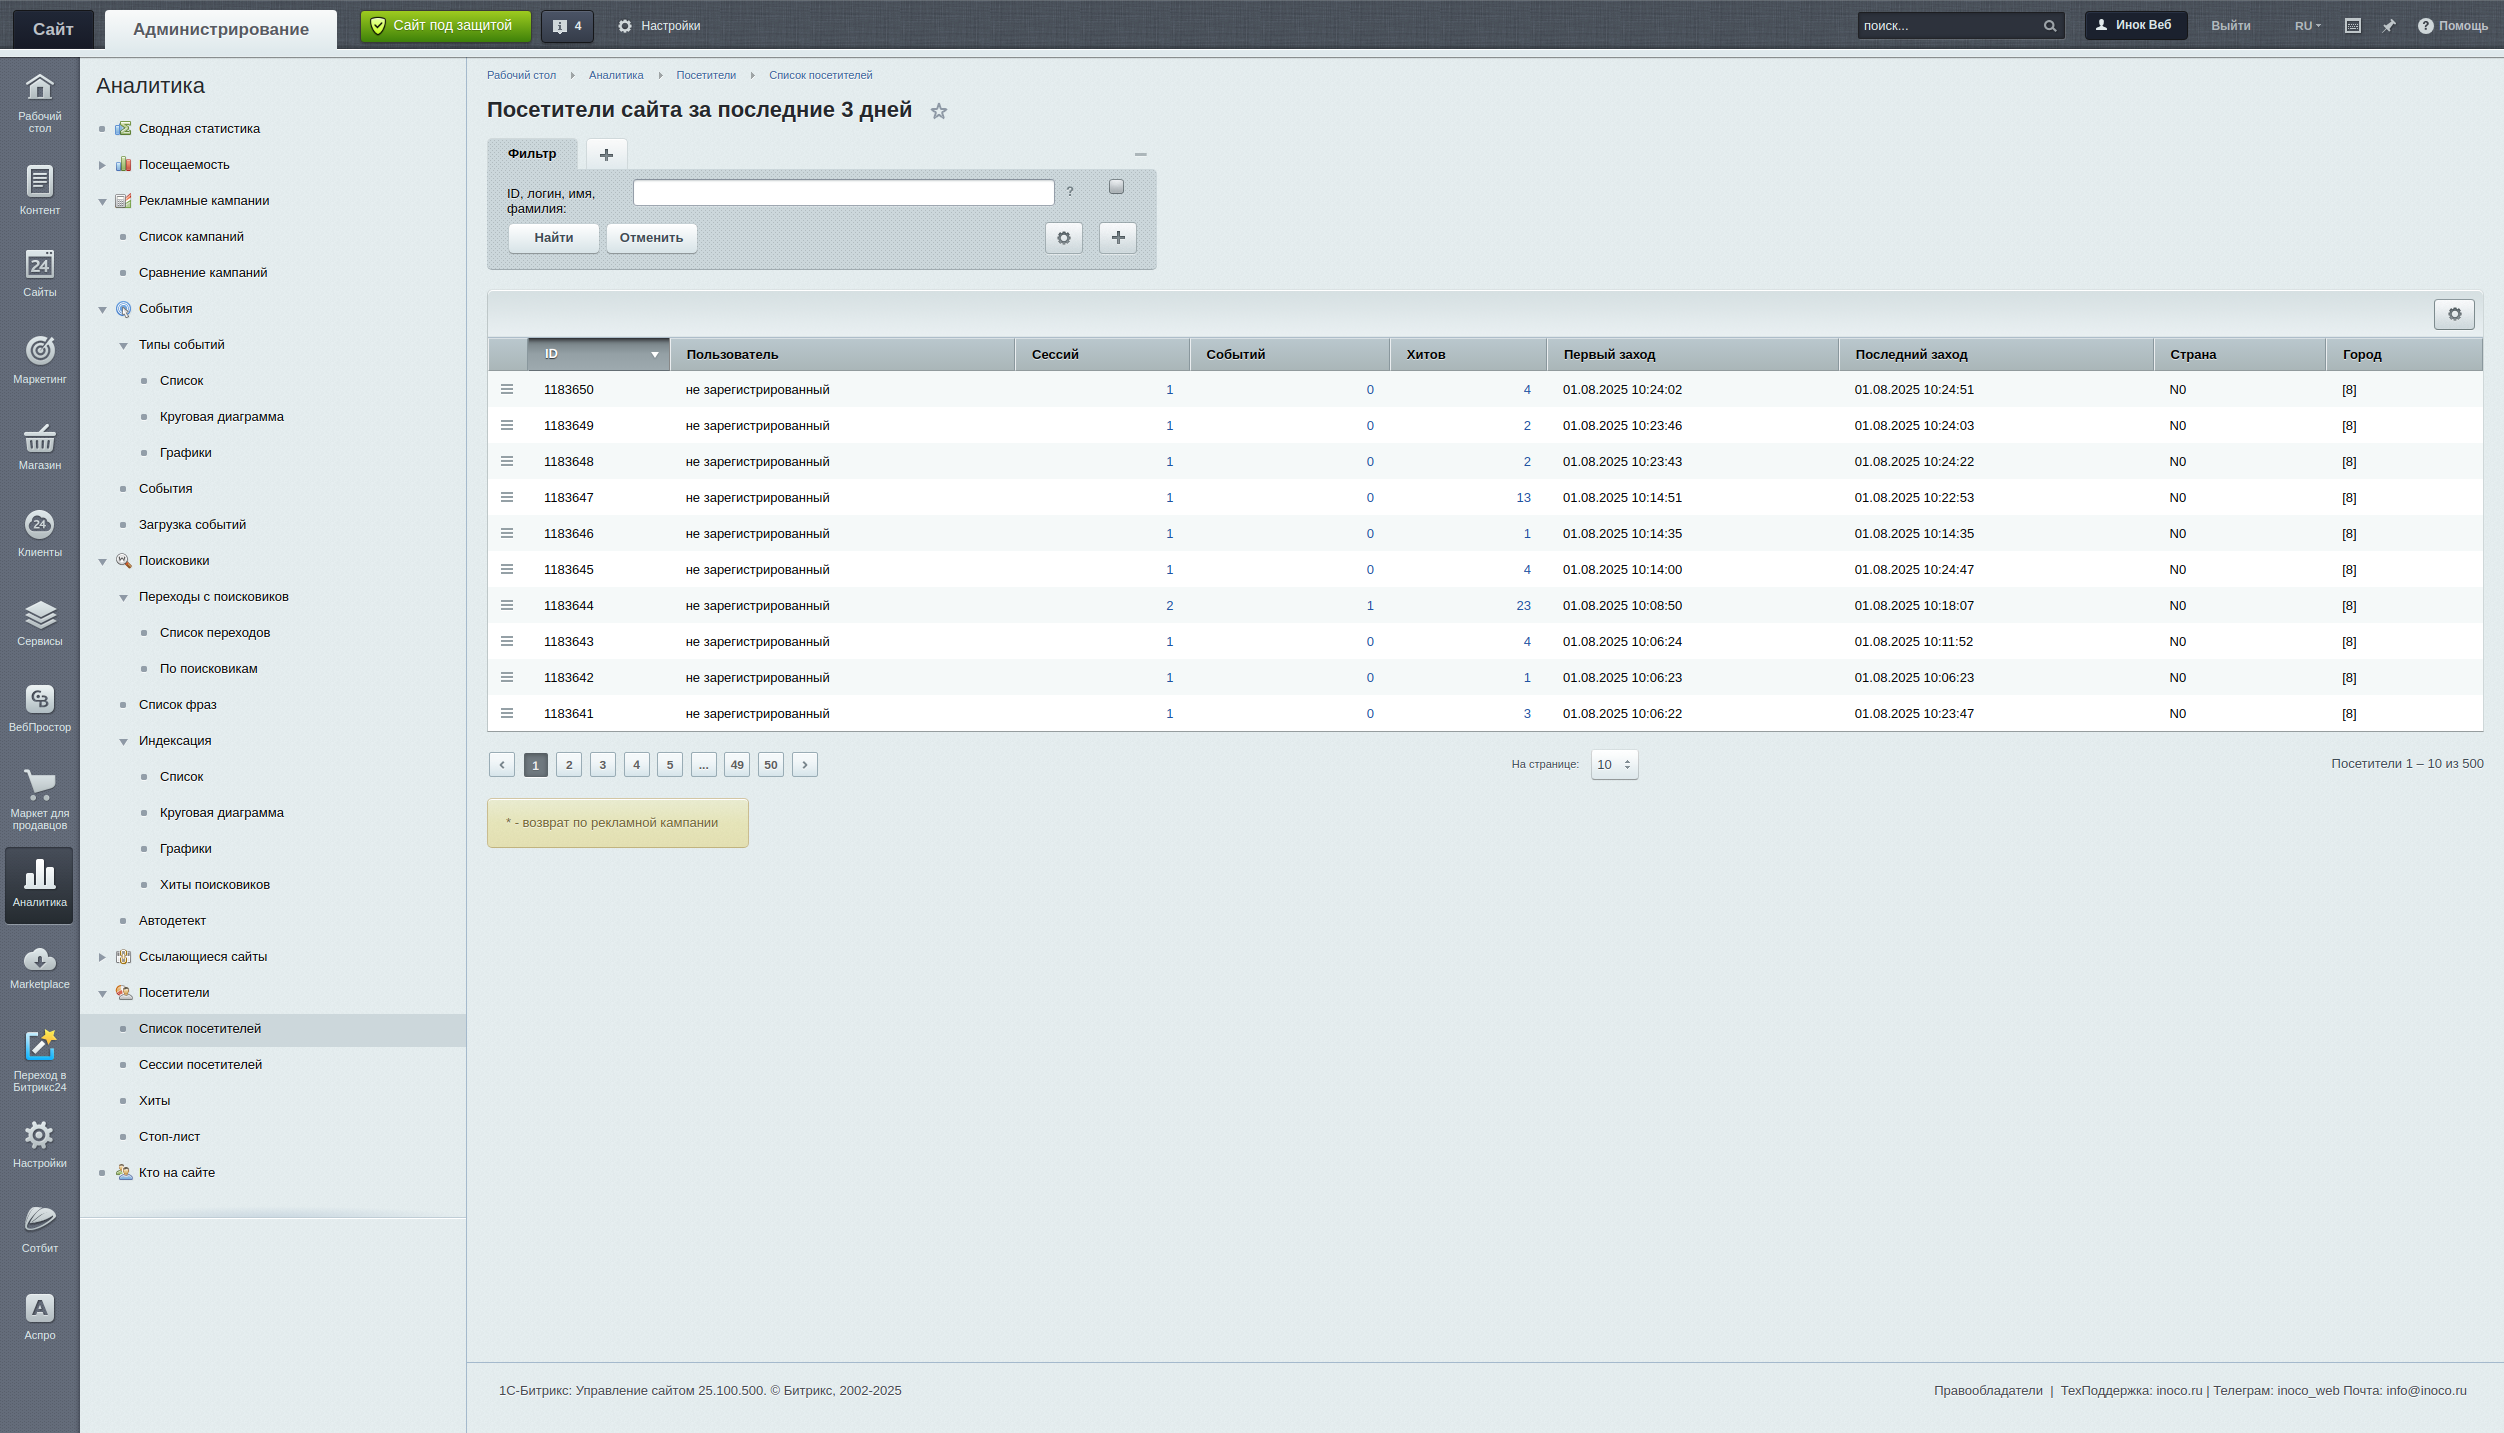Click the ID, логин, имя filter input
The width and height of the screenshot is (2504, 1433).
[x=843, y=193]
